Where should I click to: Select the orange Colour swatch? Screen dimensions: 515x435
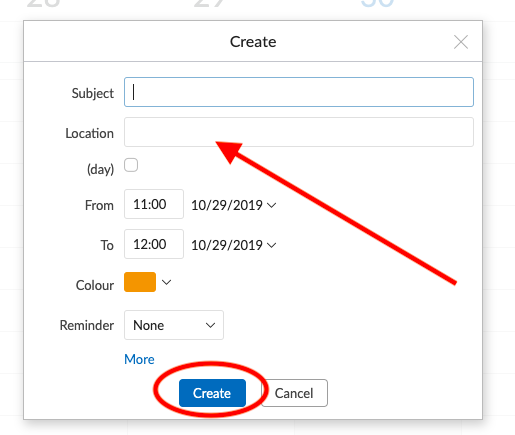(x=140, y=282)
